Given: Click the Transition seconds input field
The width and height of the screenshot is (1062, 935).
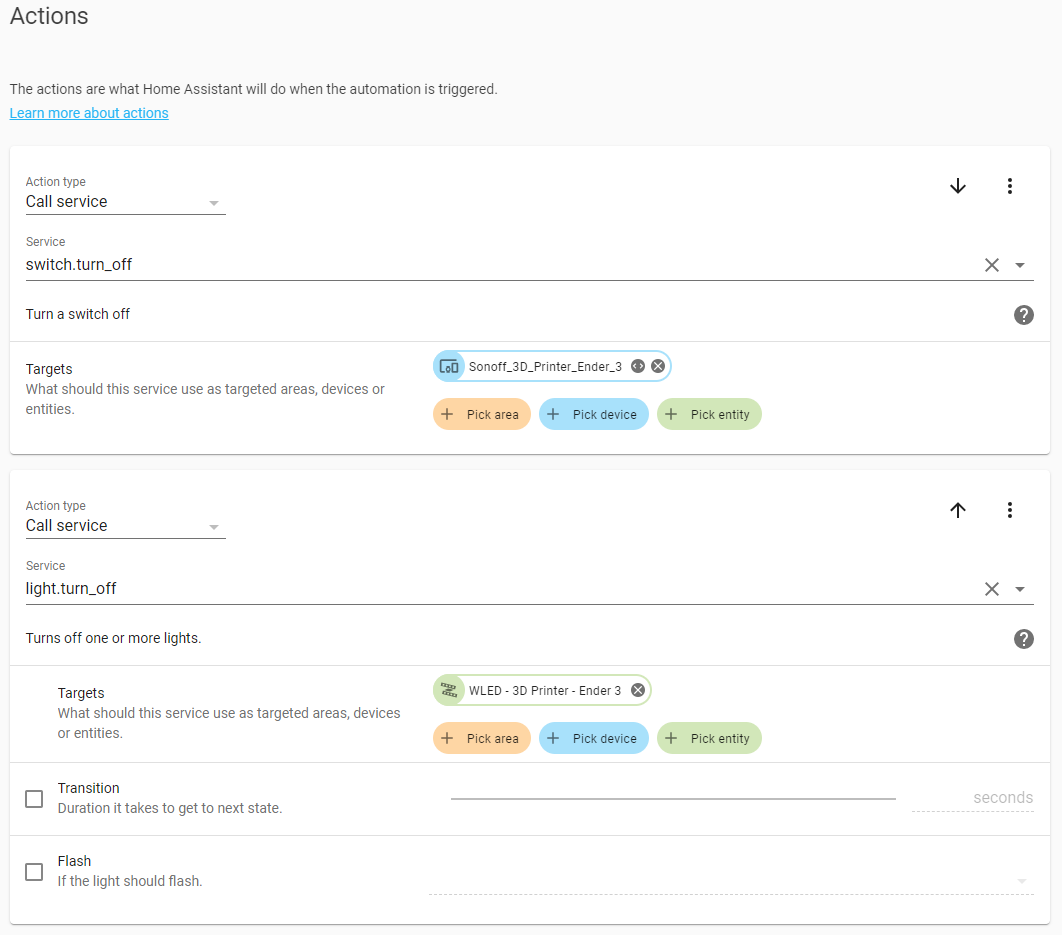Looking at the screenshot, I should pyautogui.click(x=973, y=798).
